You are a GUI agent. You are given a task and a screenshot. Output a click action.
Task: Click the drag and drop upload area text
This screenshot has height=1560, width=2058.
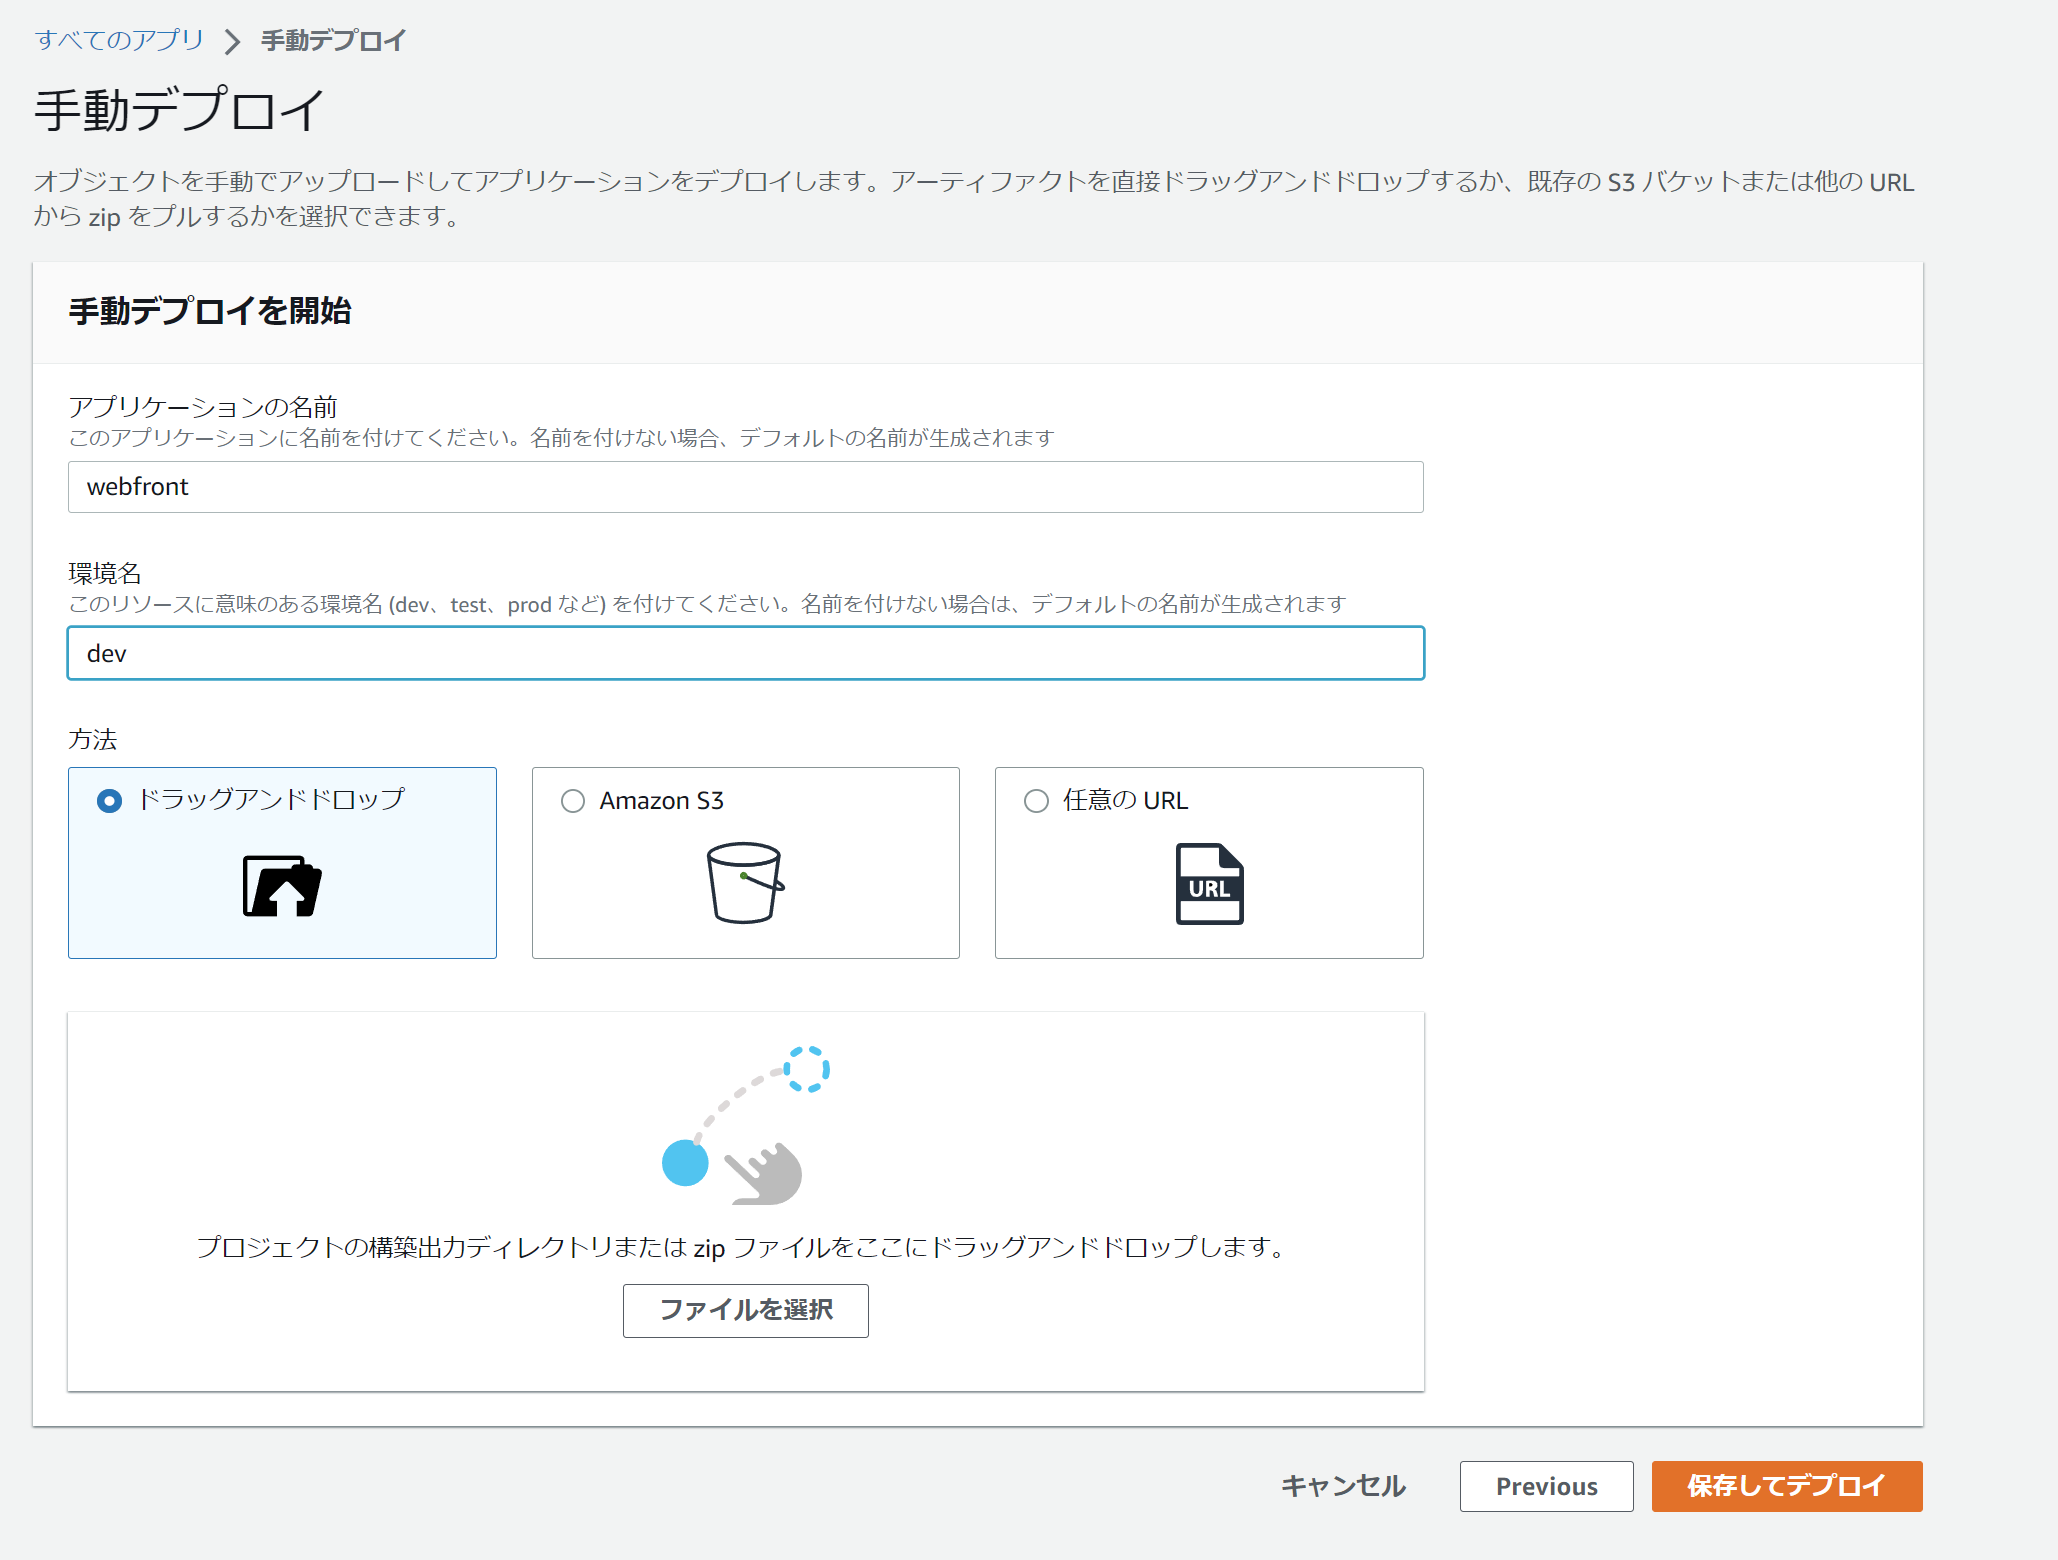(x=741, y=1247)
